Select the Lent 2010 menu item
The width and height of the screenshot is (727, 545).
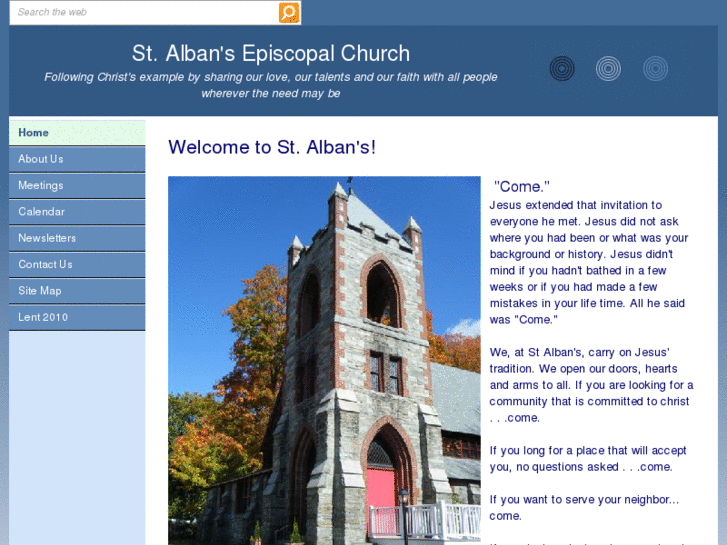[77, 318]
